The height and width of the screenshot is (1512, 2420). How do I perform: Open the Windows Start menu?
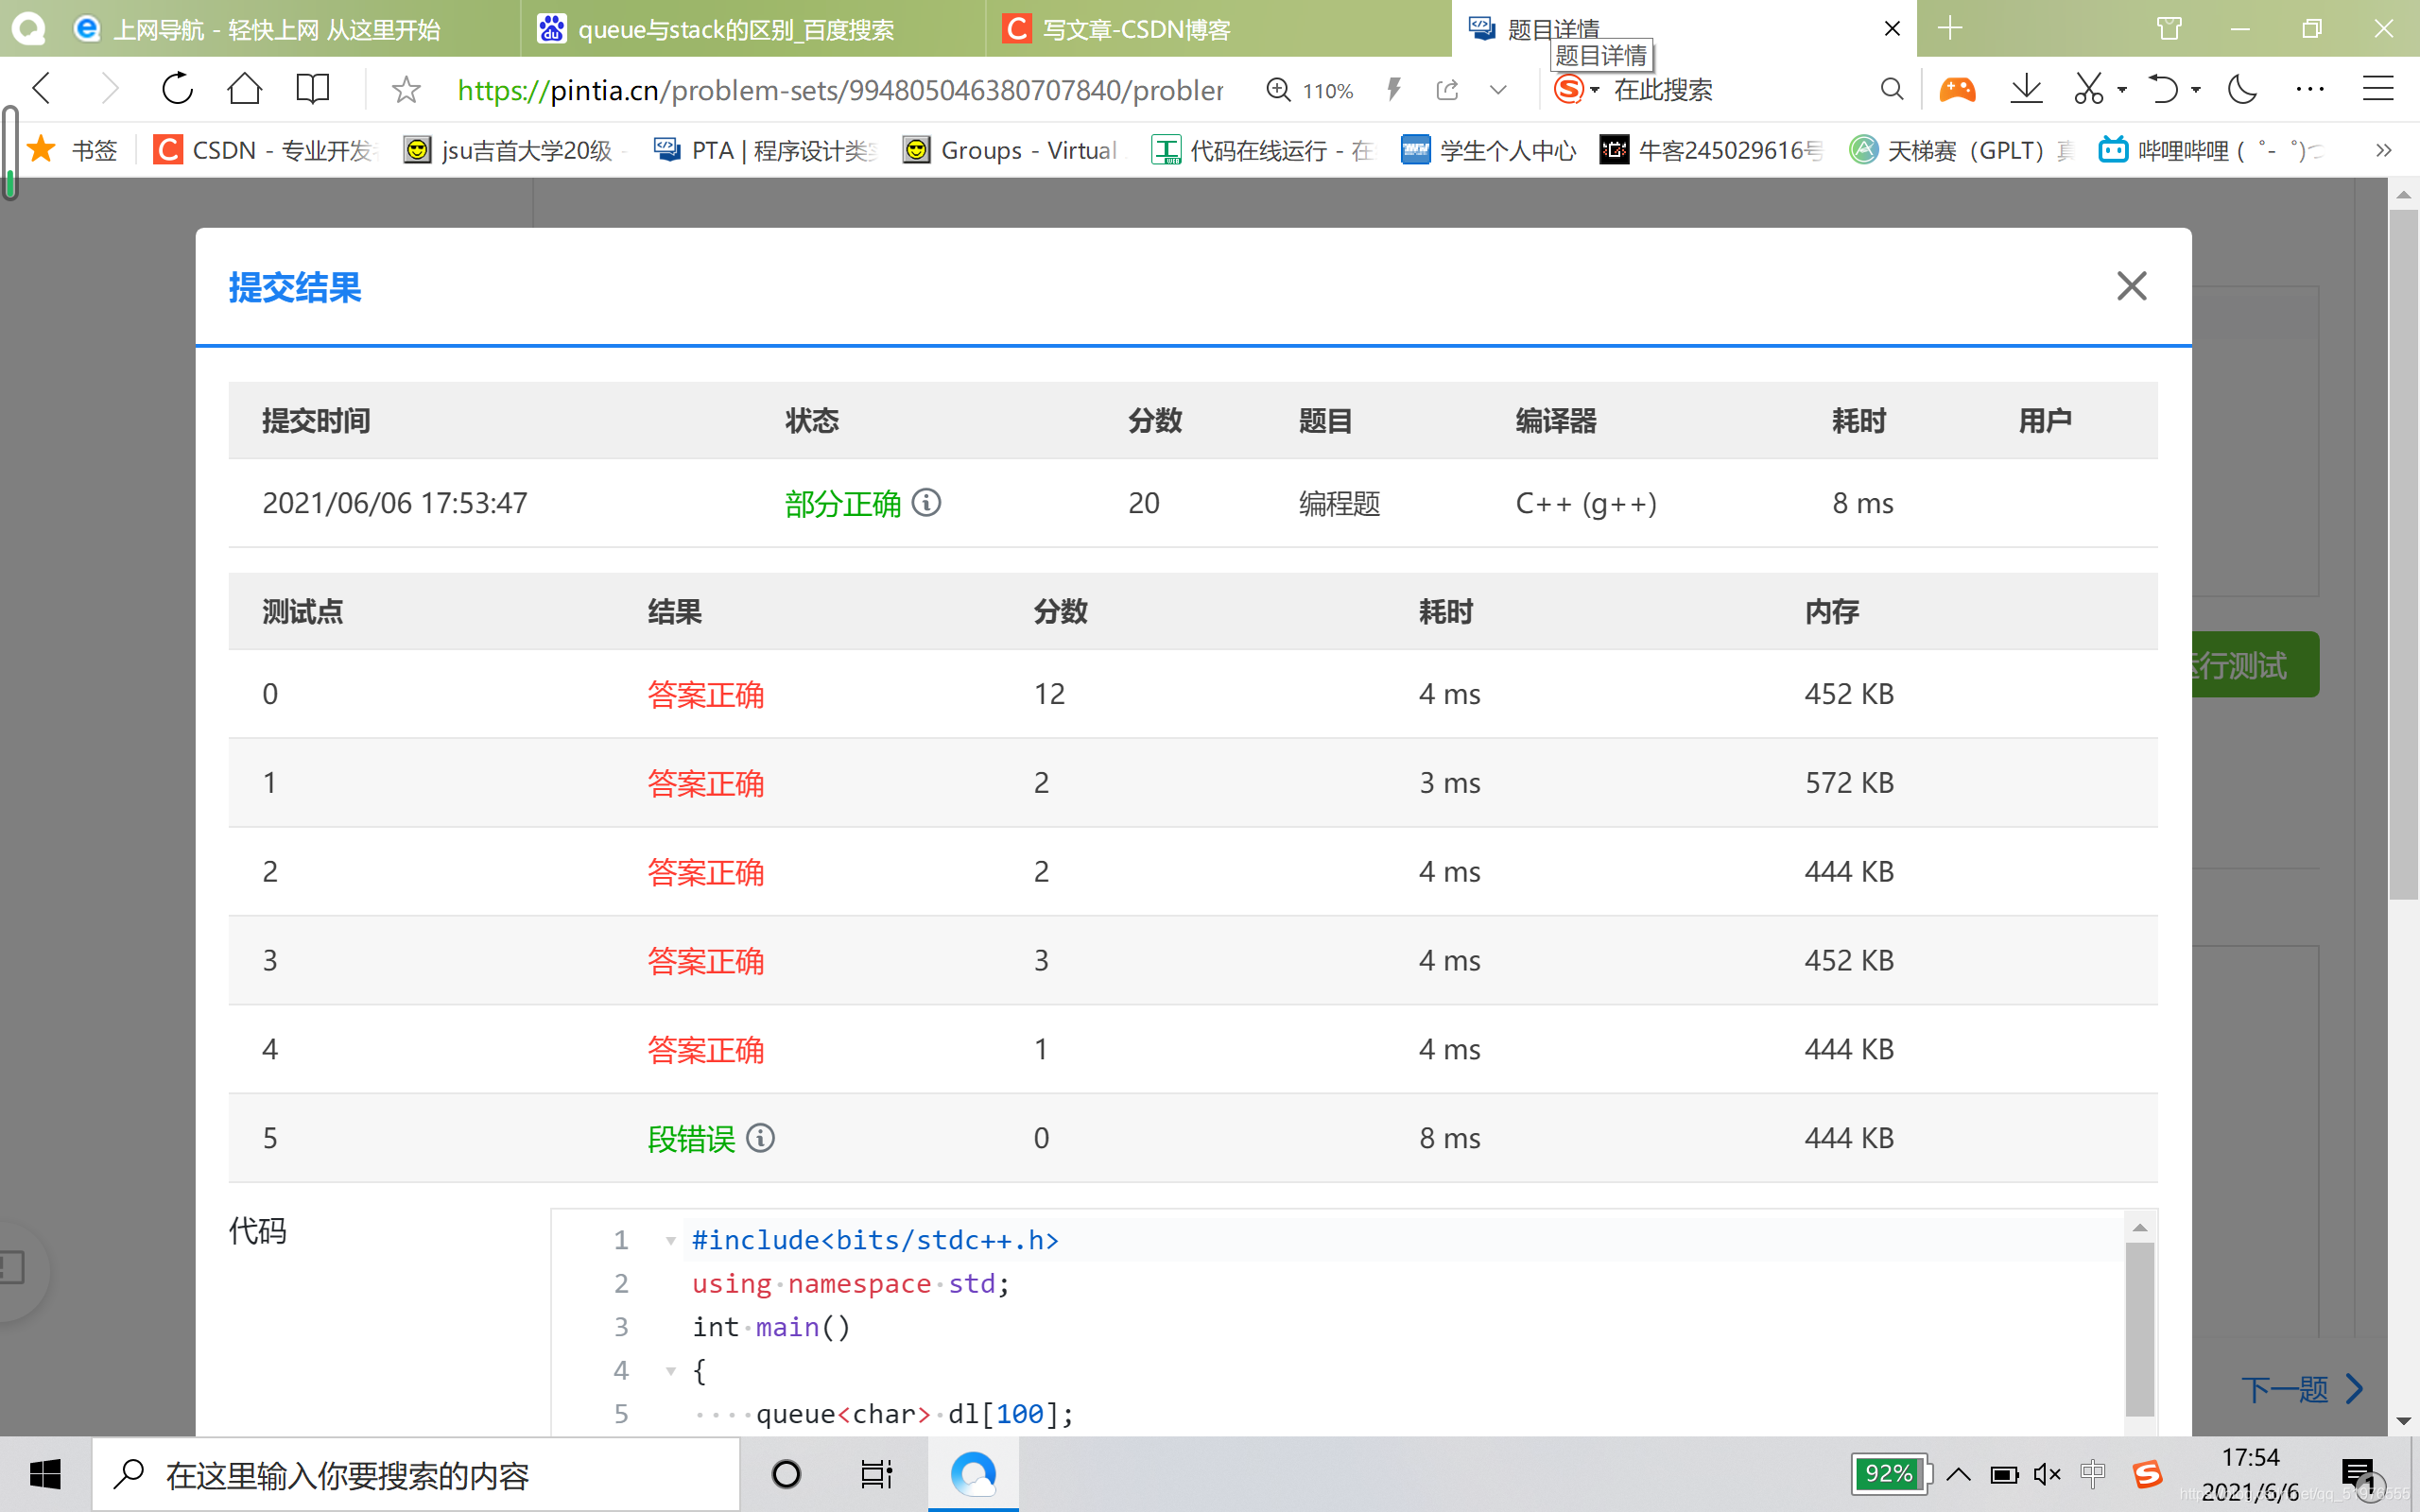pos(45,1474)
